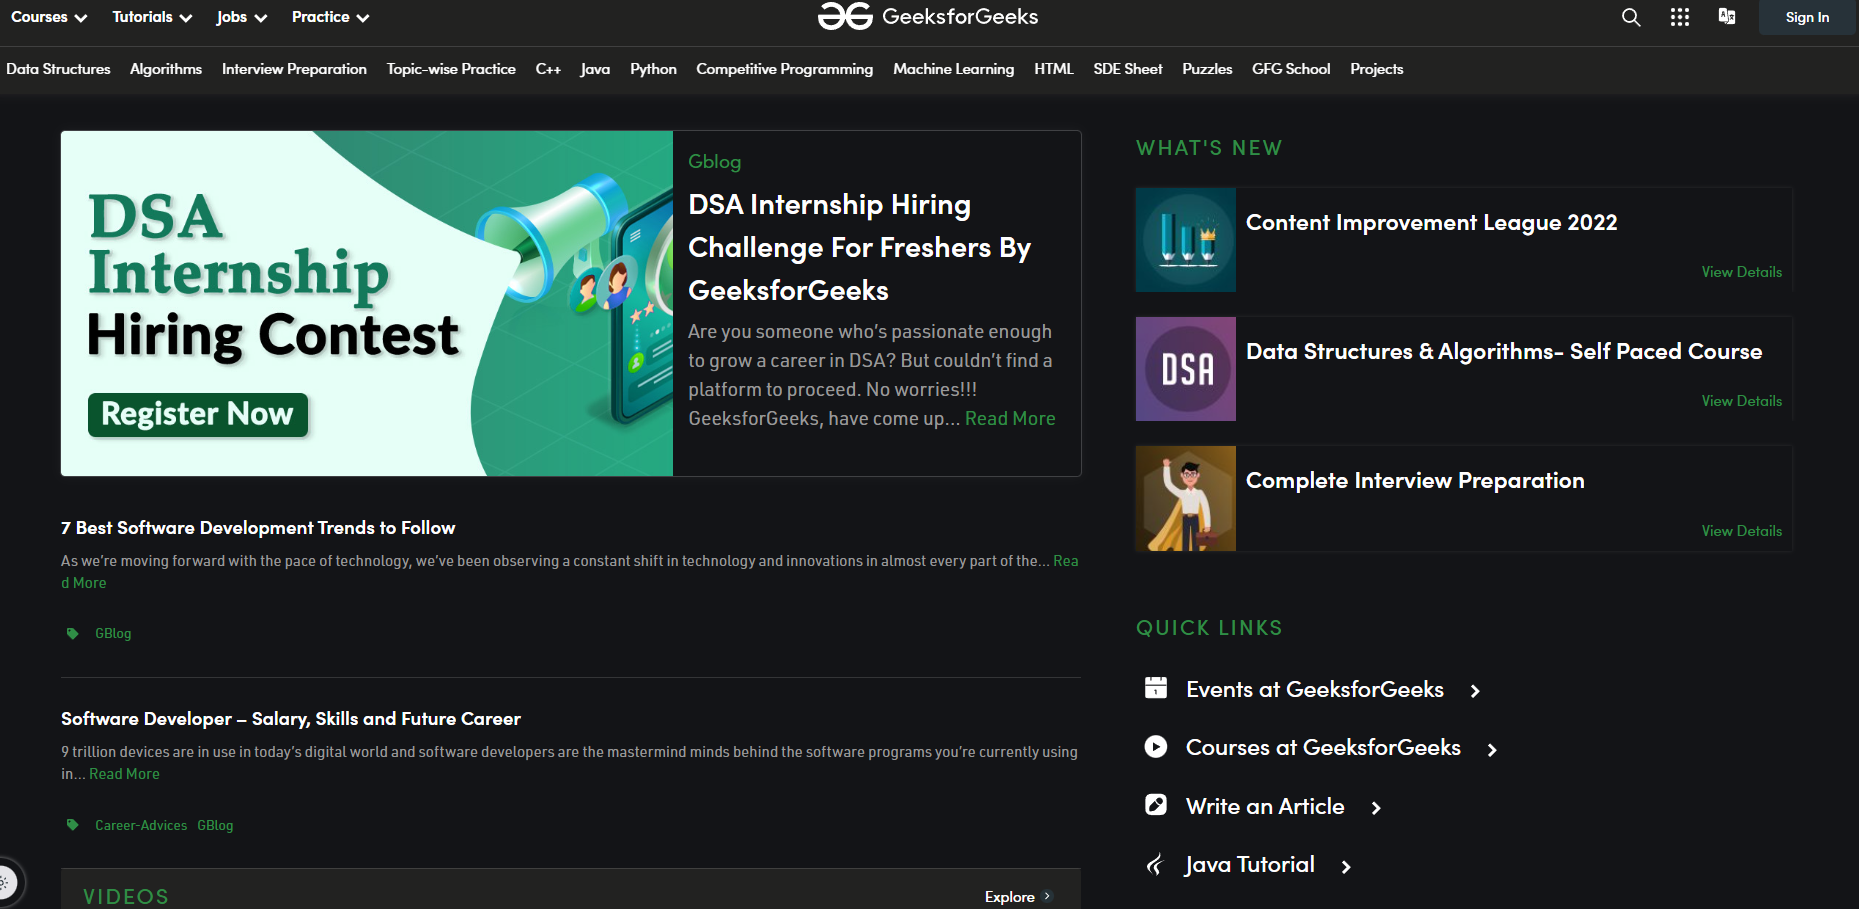Open the Machine Learning topic
The width and height of the screenshot is (1859, 909).
[953, 69]
